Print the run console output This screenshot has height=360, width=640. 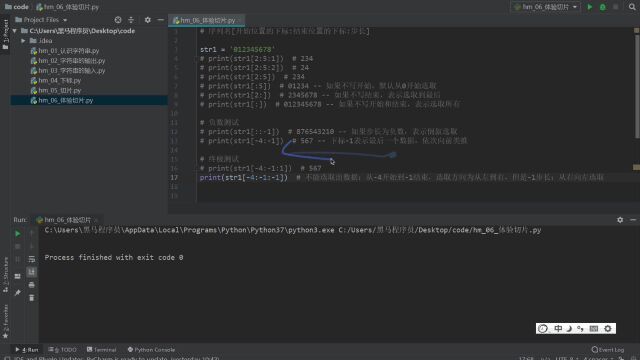click(31, 285)
